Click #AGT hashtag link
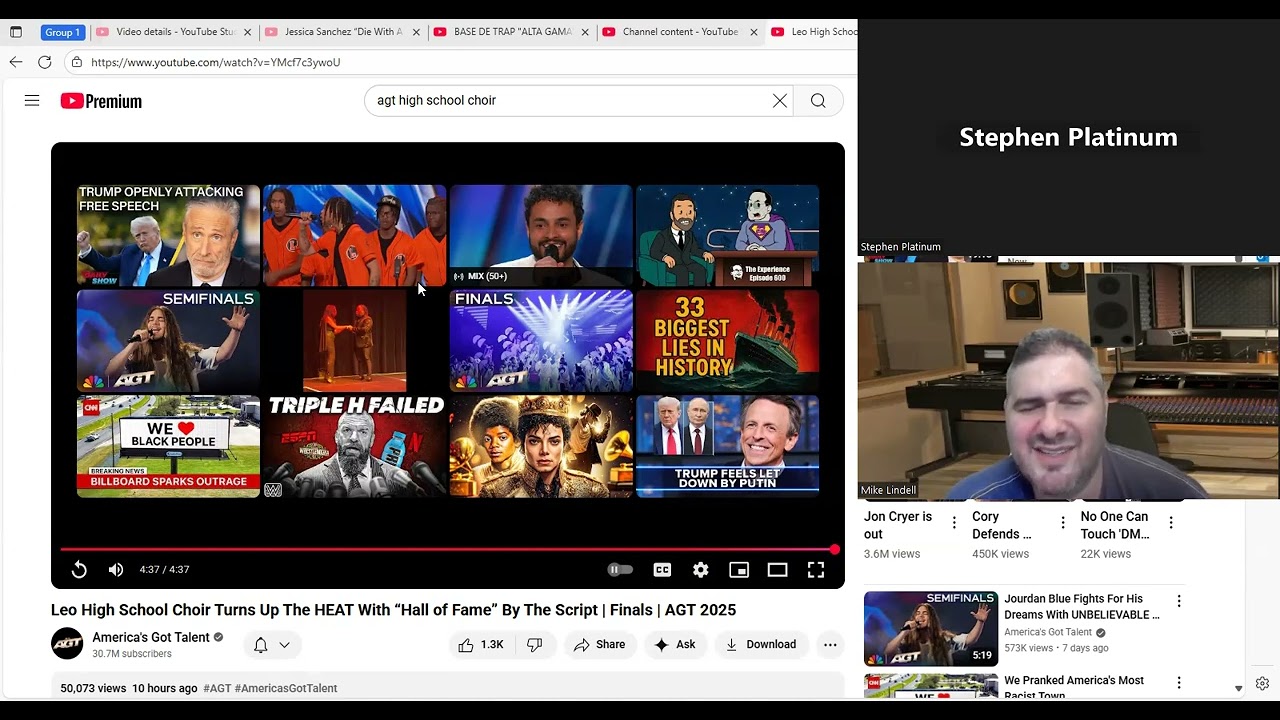The image size is (1280, 720). tap(217, 688)
